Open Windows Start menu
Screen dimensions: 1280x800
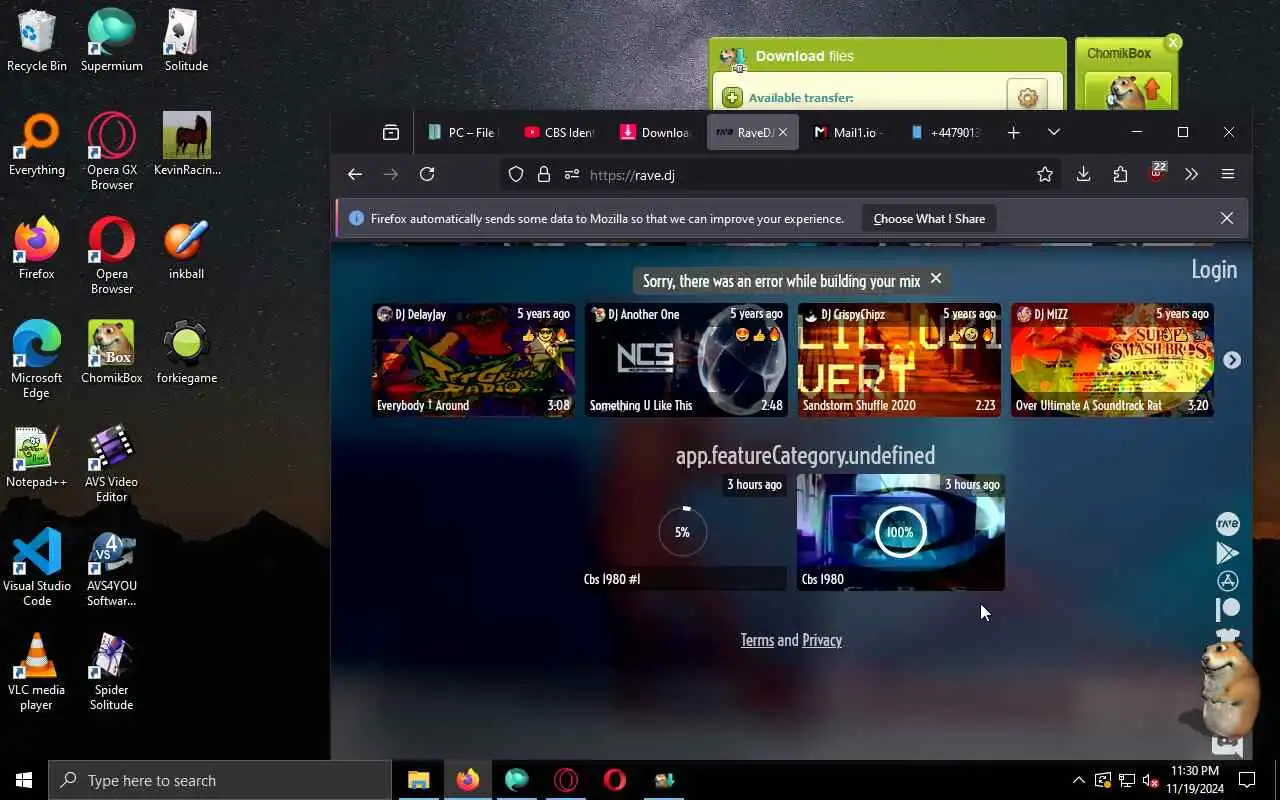pos(24,780)
